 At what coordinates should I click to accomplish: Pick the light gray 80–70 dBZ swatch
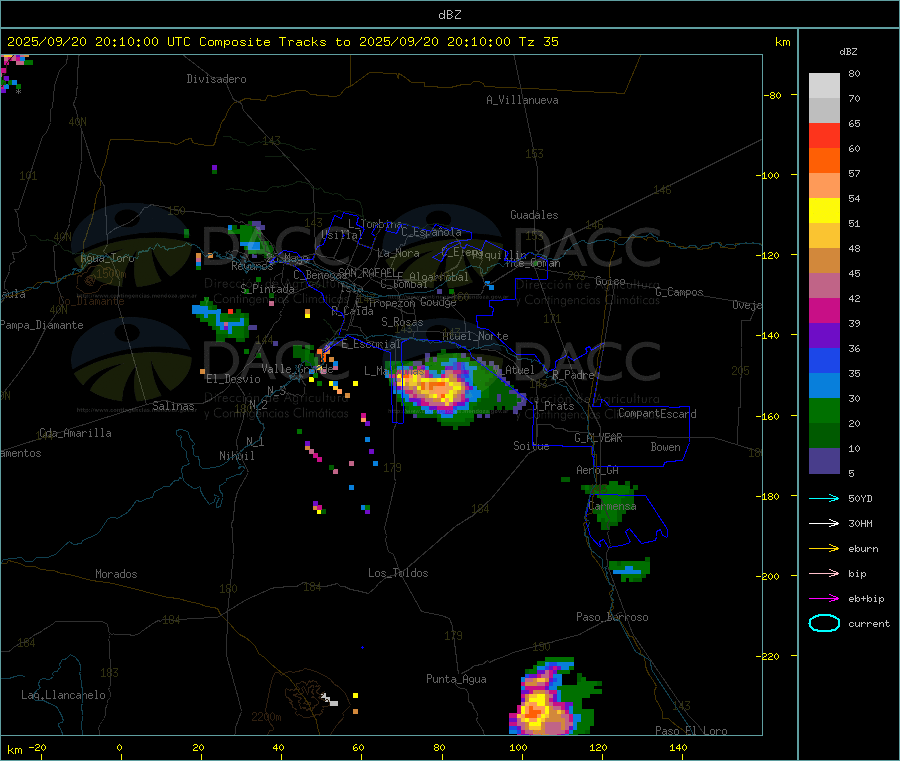tap(824, 86)
